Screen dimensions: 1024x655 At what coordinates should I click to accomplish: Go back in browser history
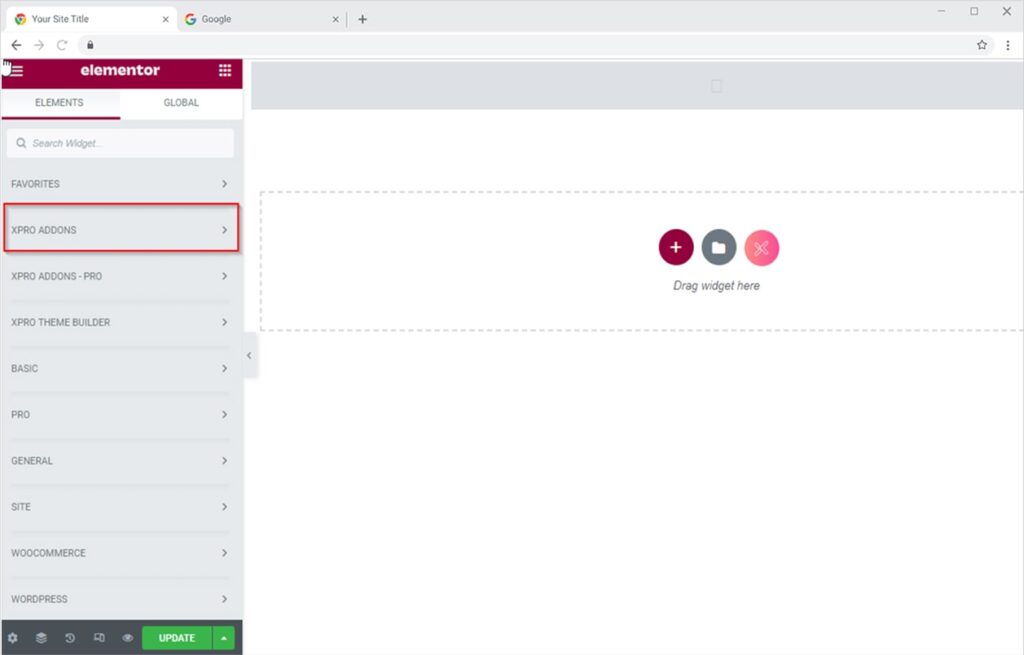(x=16, y=45)
